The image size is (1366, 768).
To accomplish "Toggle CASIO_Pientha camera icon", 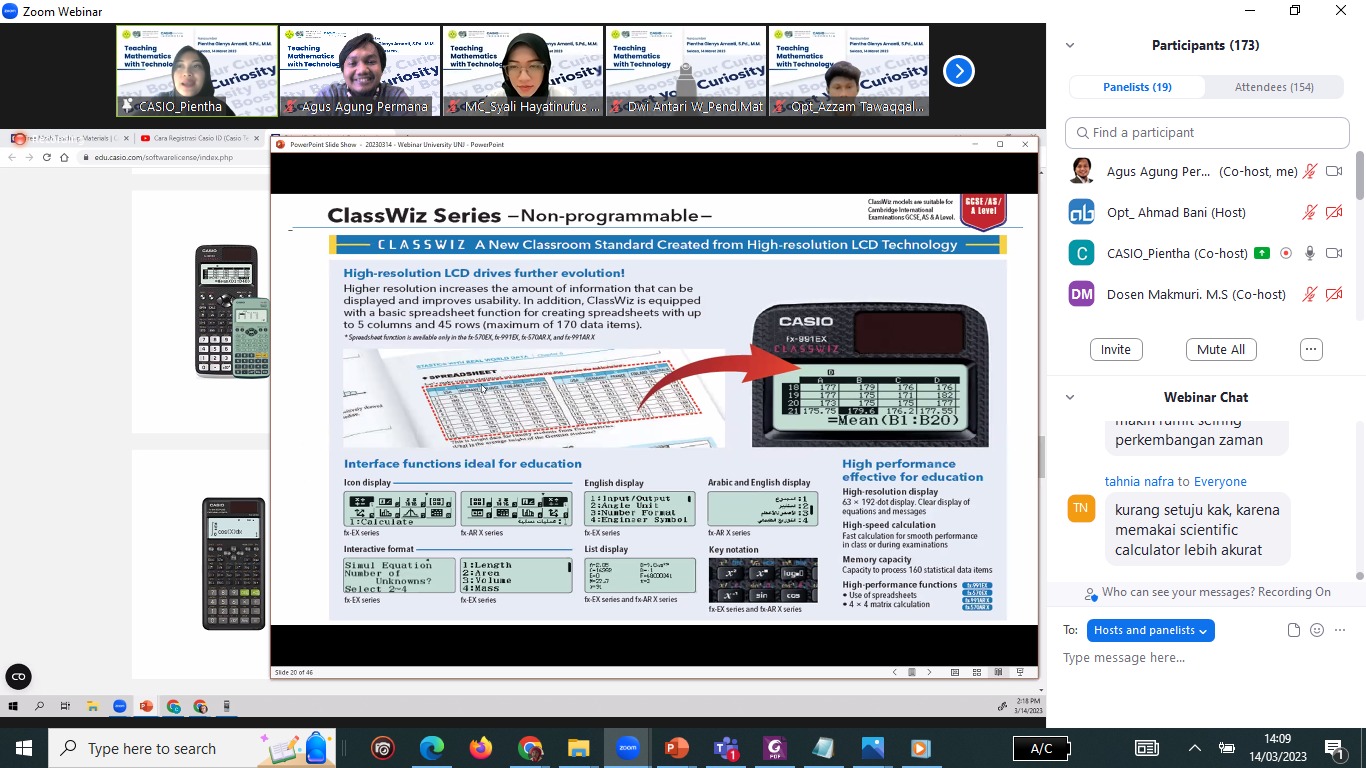I will tap(1334, 253).
